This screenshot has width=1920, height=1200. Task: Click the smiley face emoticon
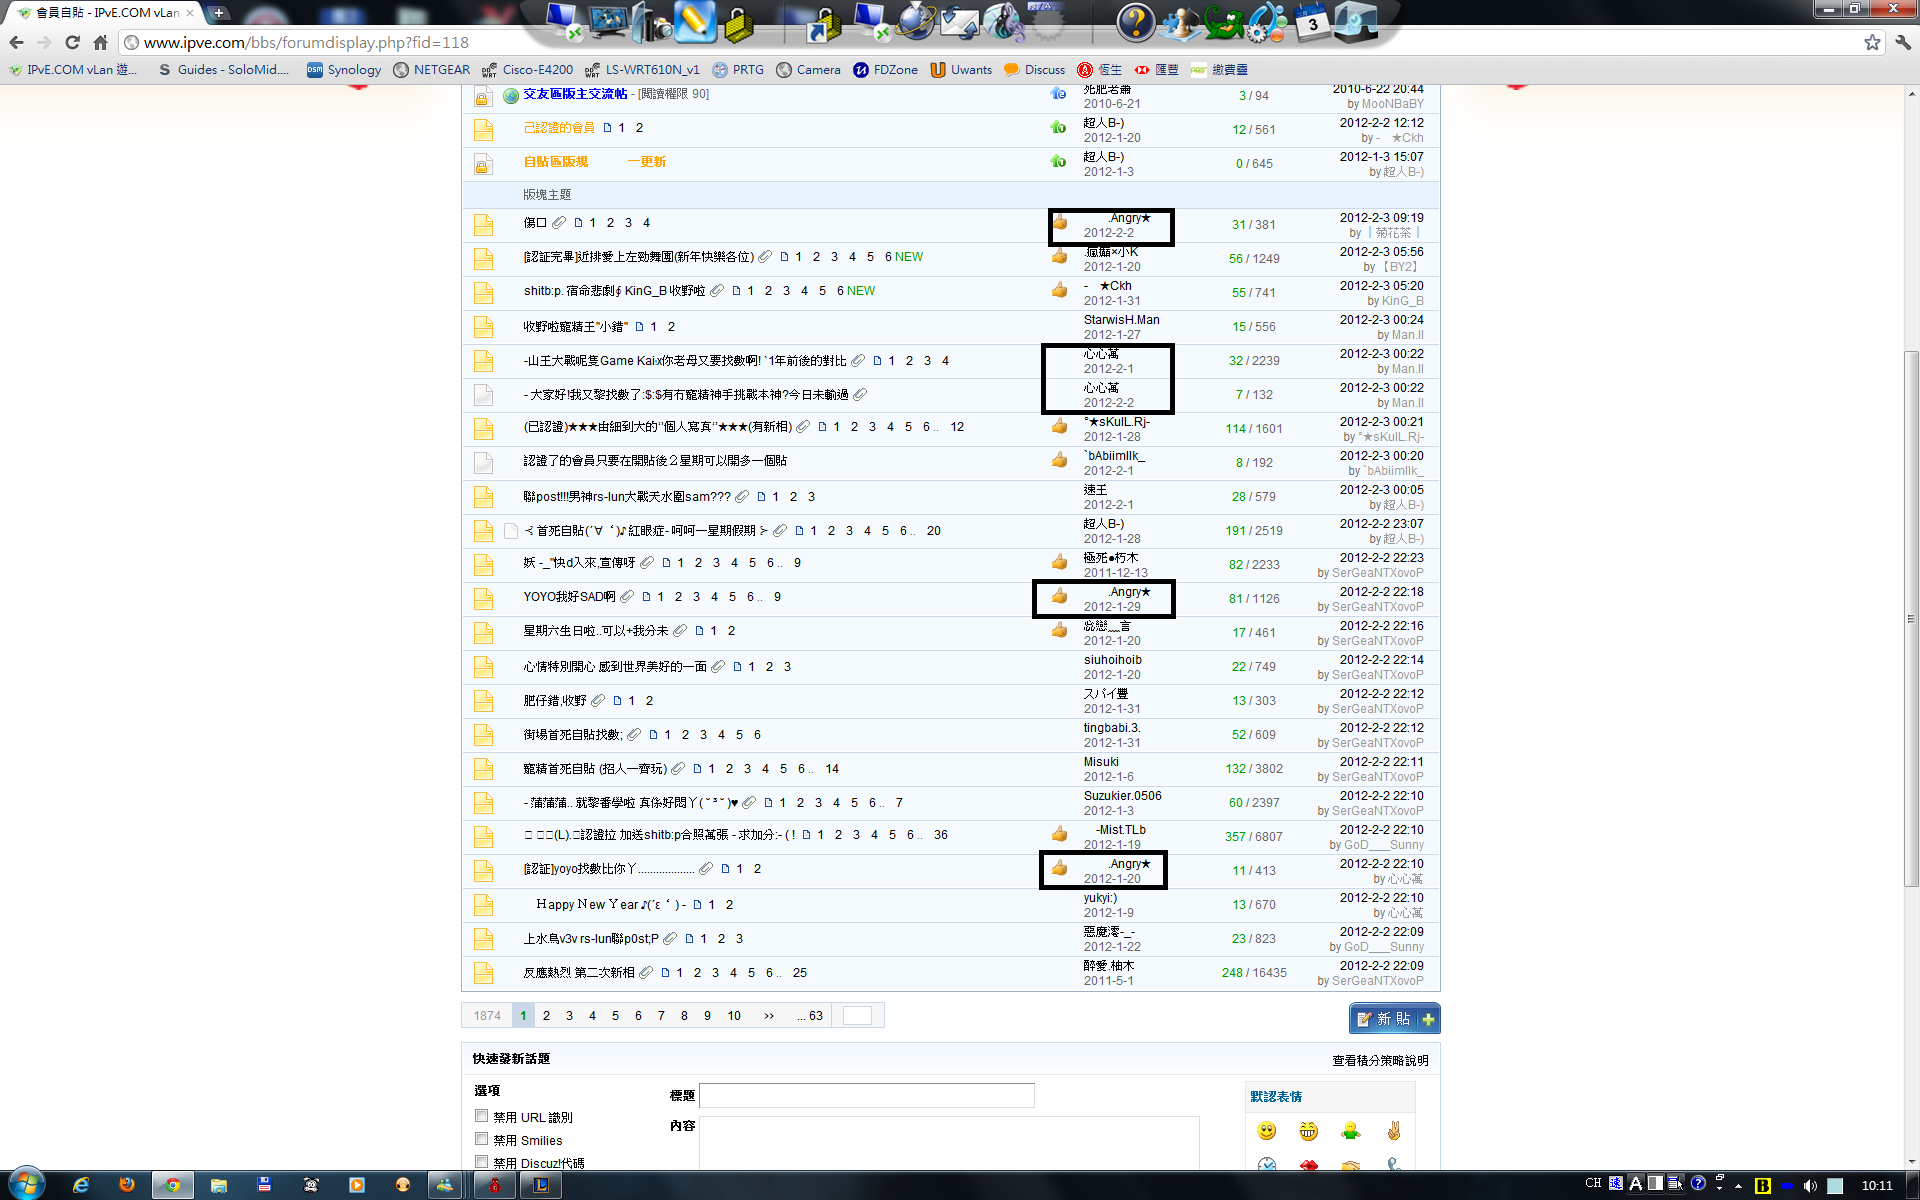[1267, 1131]
